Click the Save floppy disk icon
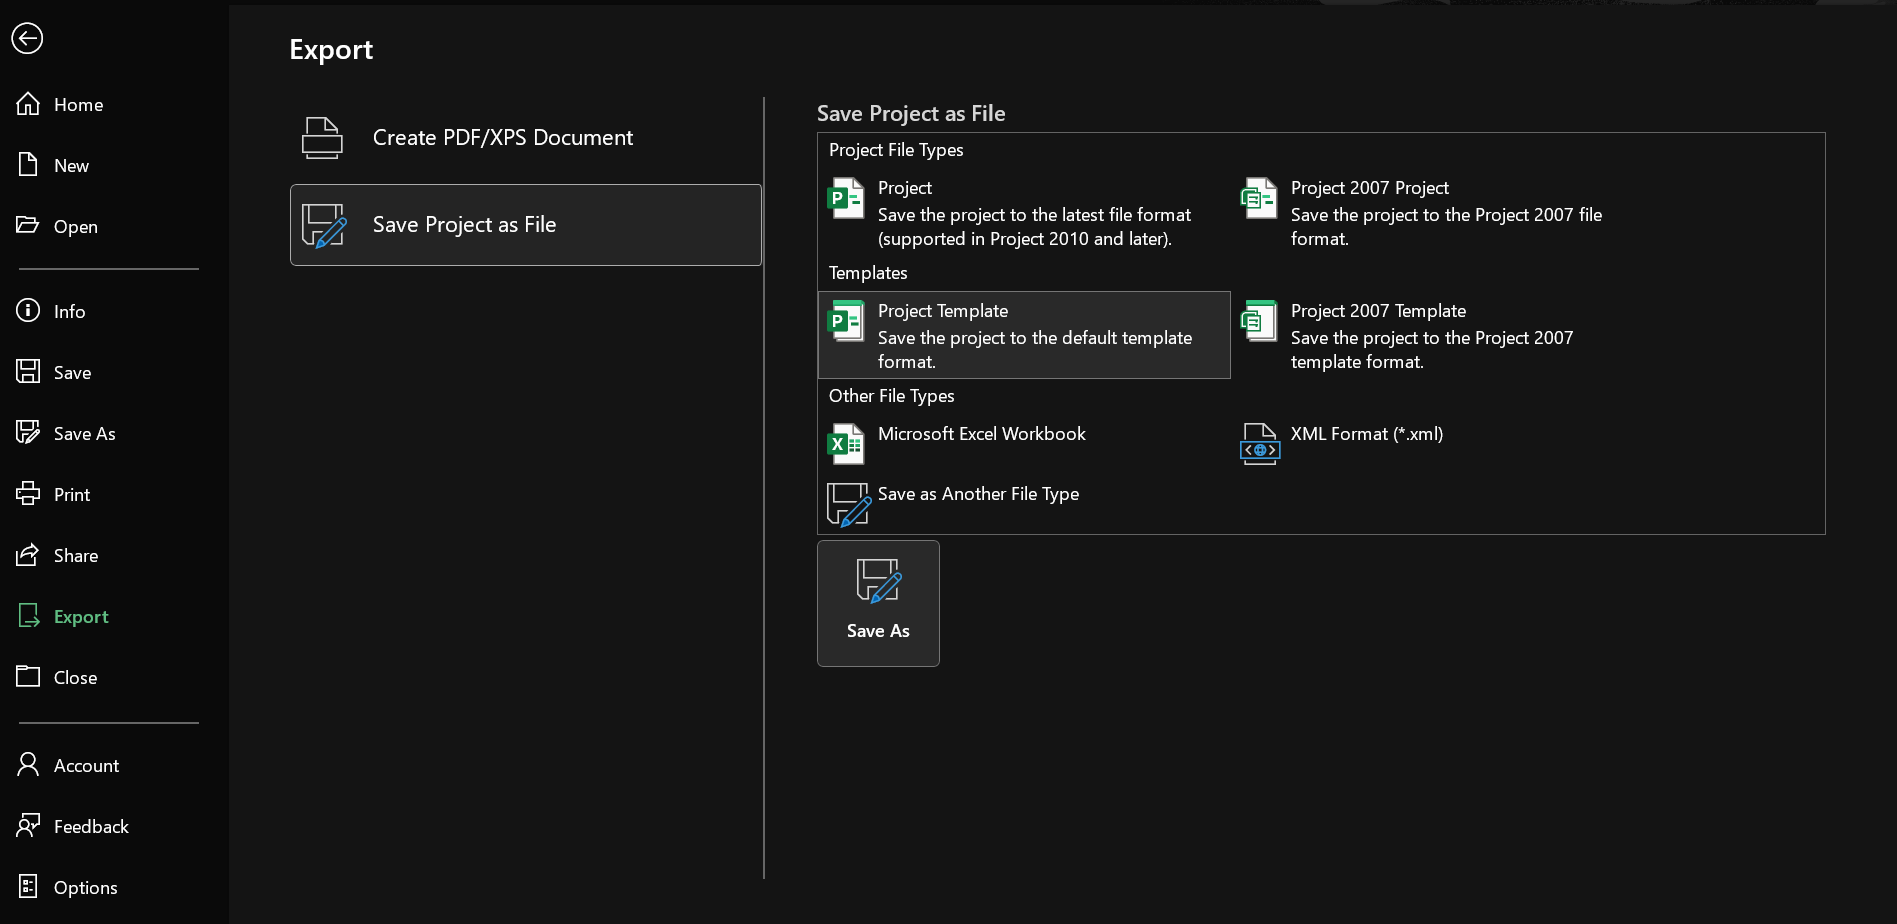The height and width of the screenshot is (924, 1897). 28,372
